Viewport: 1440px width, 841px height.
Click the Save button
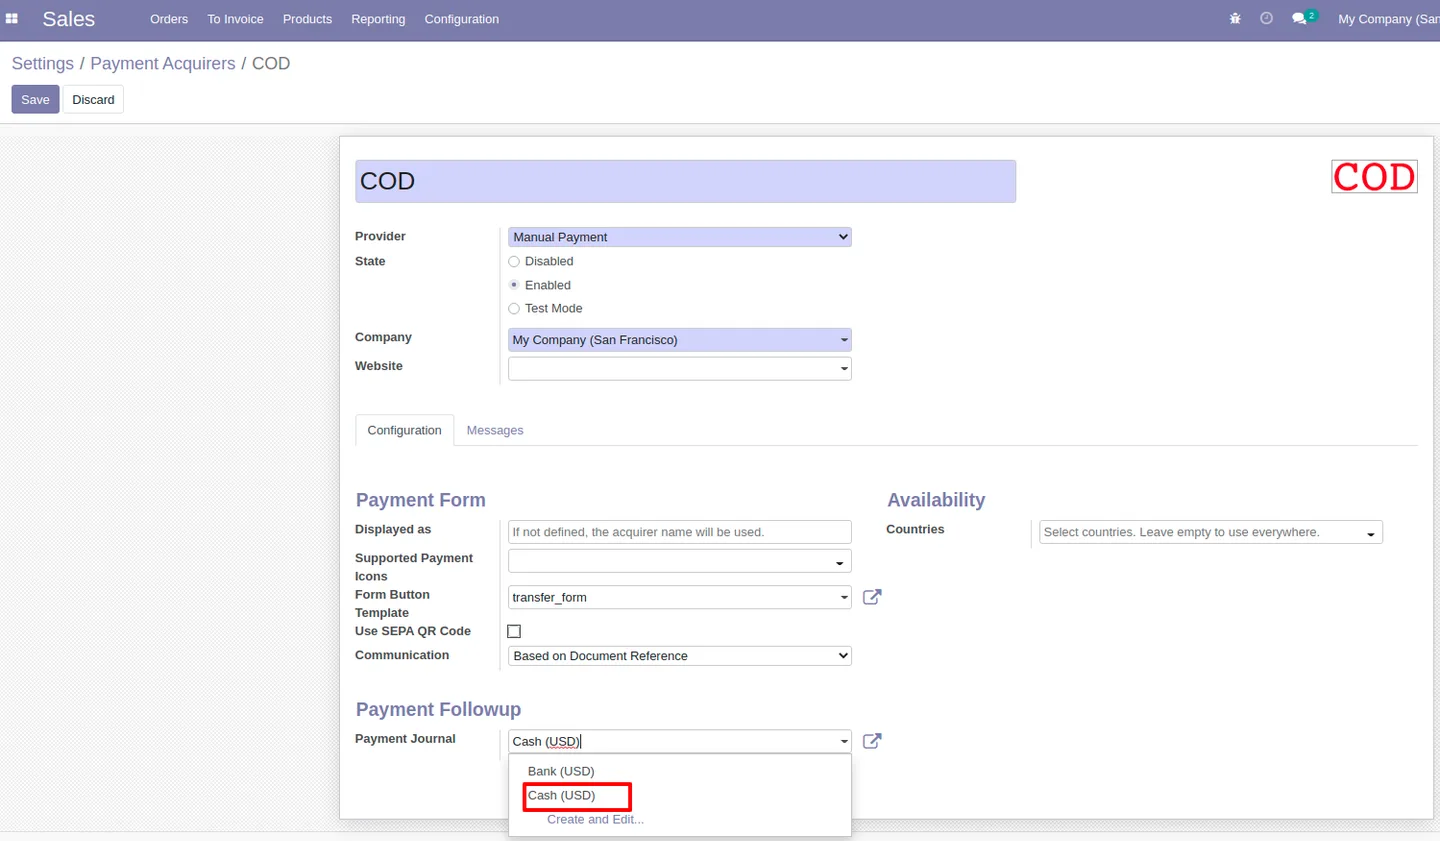pos(35,99)
